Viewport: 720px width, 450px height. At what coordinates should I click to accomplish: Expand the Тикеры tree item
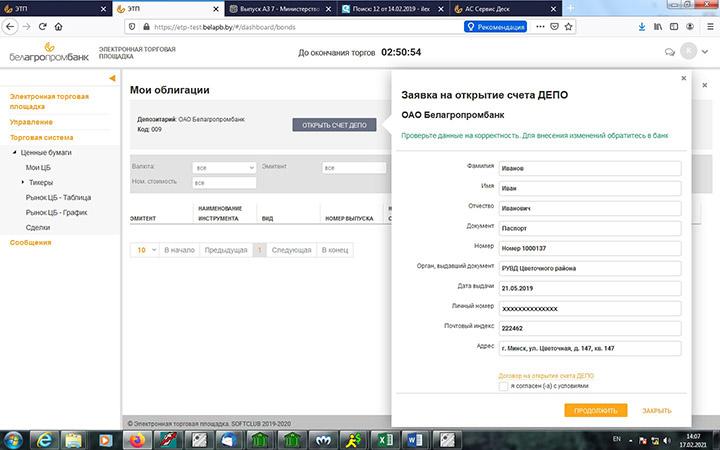click(22, 183)
